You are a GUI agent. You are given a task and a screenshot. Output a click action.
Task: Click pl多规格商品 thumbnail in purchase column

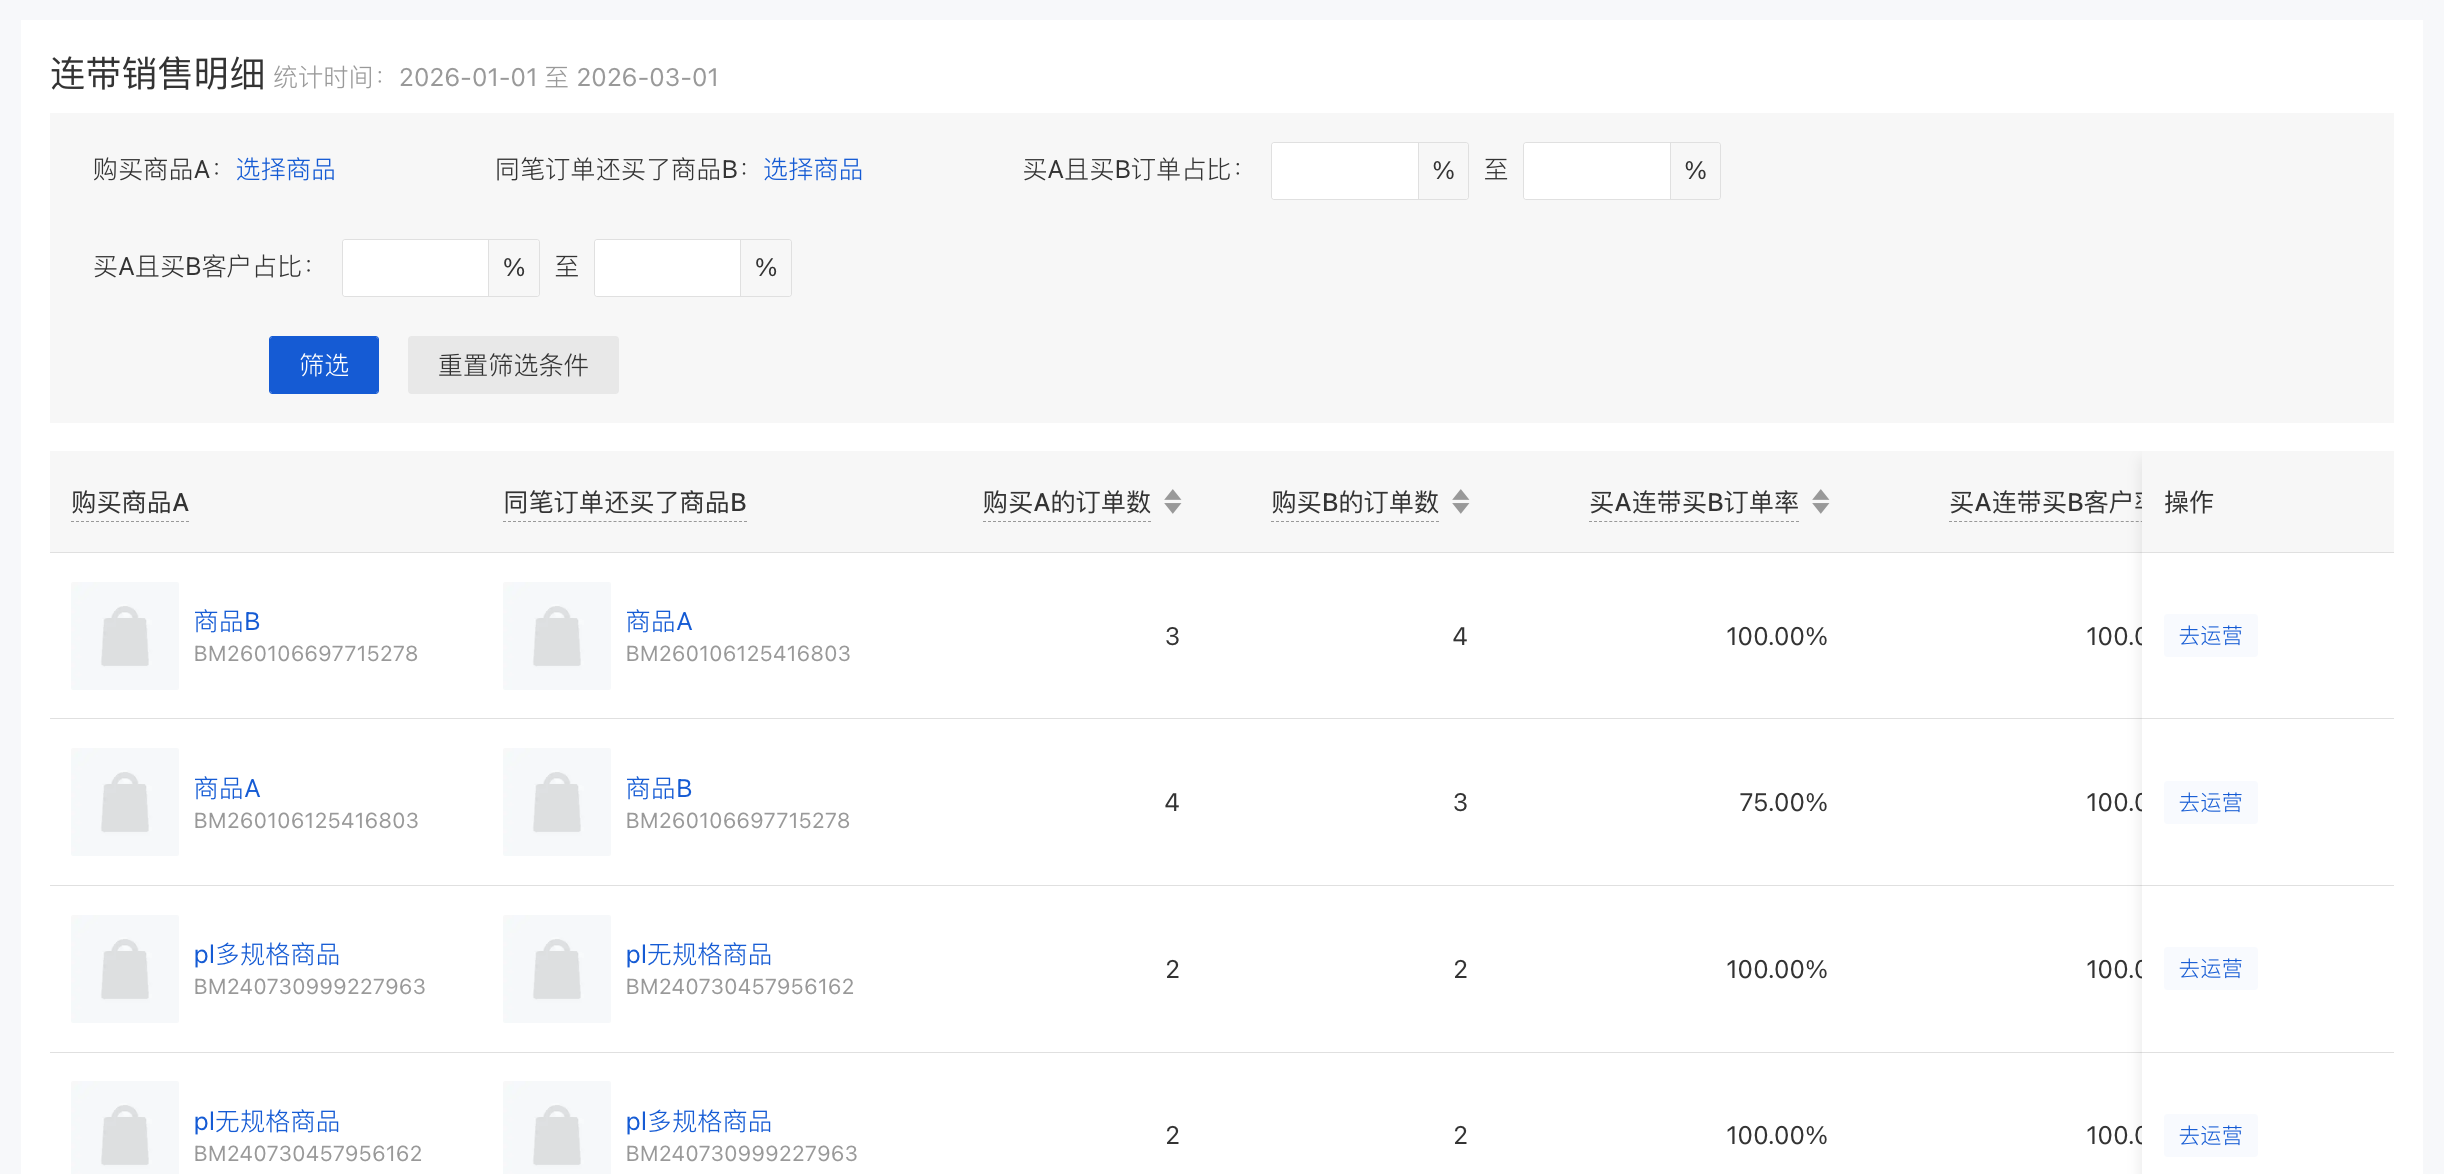[125, 969]
